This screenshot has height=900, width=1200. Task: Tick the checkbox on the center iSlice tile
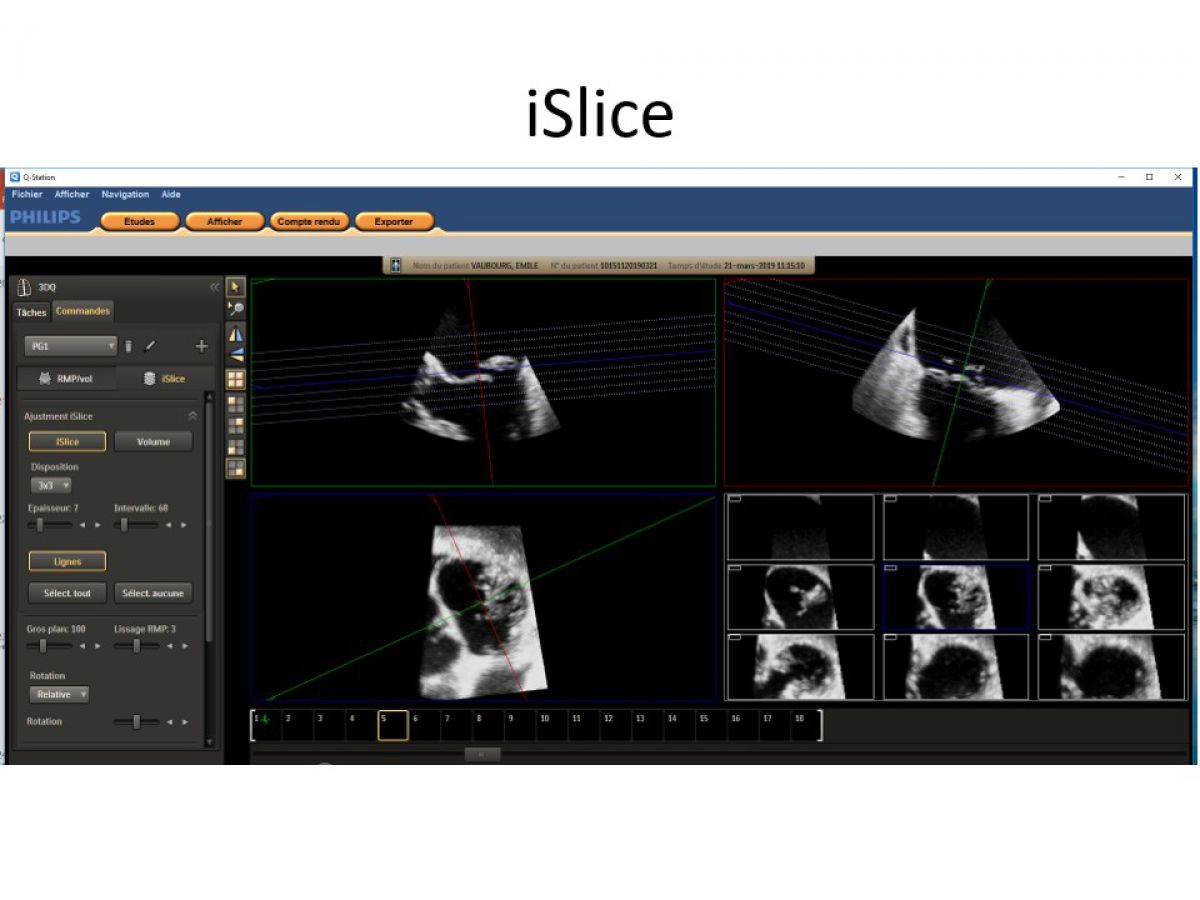(890, 568)
